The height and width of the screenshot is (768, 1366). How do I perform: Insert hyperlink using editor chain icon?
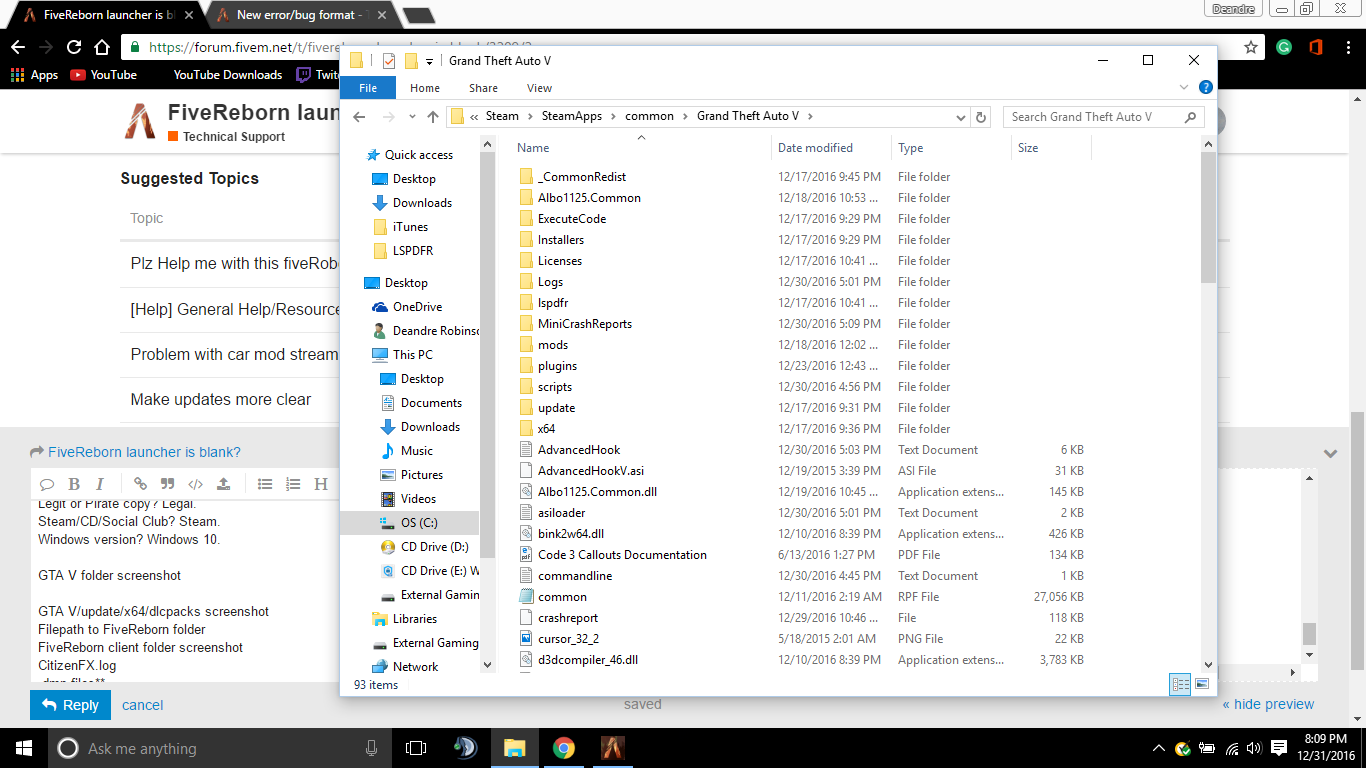pyautogui.click(x=140, y=484)
